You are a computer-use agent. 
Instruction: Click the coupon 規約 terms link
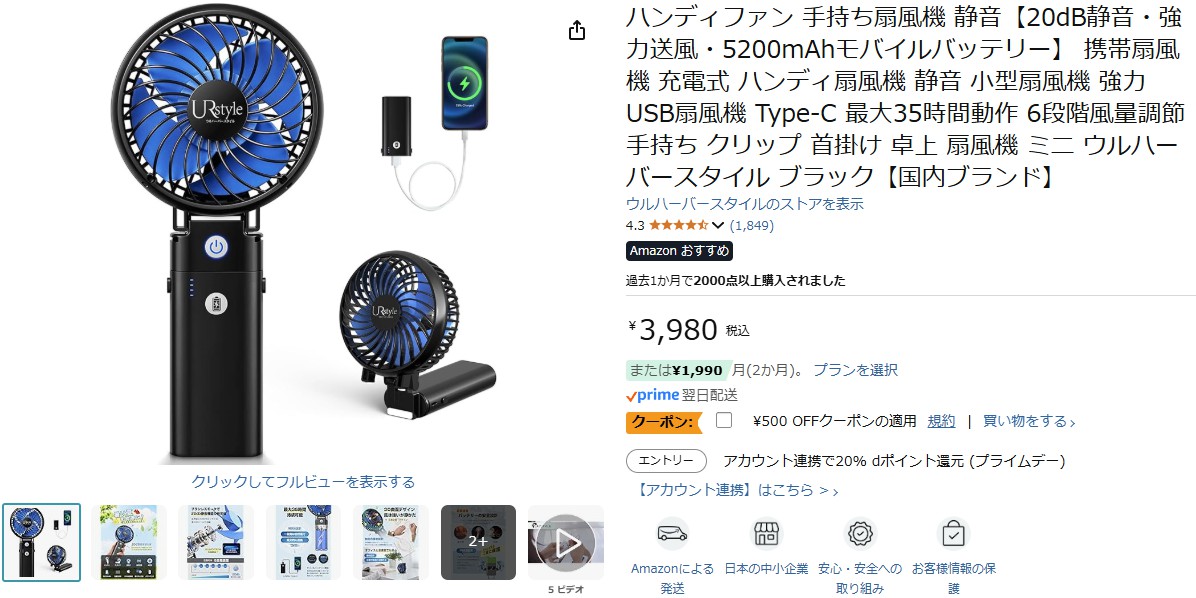pyautogui.click(x=941, y=421)
